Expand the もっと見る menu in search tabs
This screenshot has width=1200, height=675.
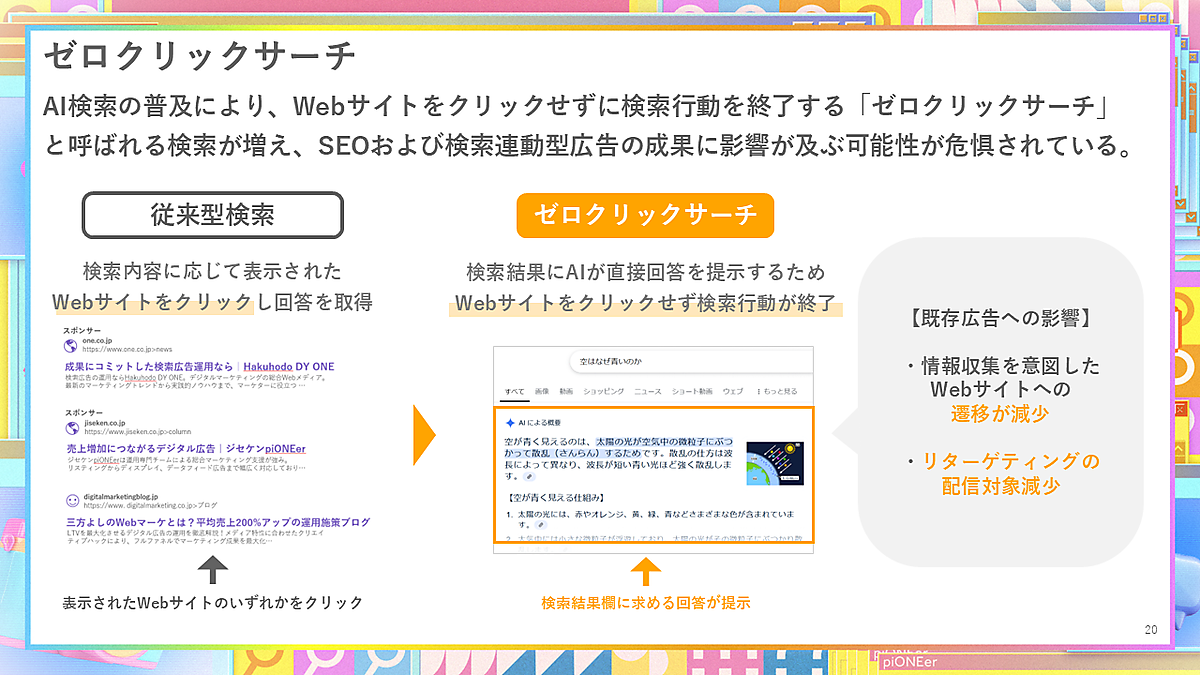(776, 391)
